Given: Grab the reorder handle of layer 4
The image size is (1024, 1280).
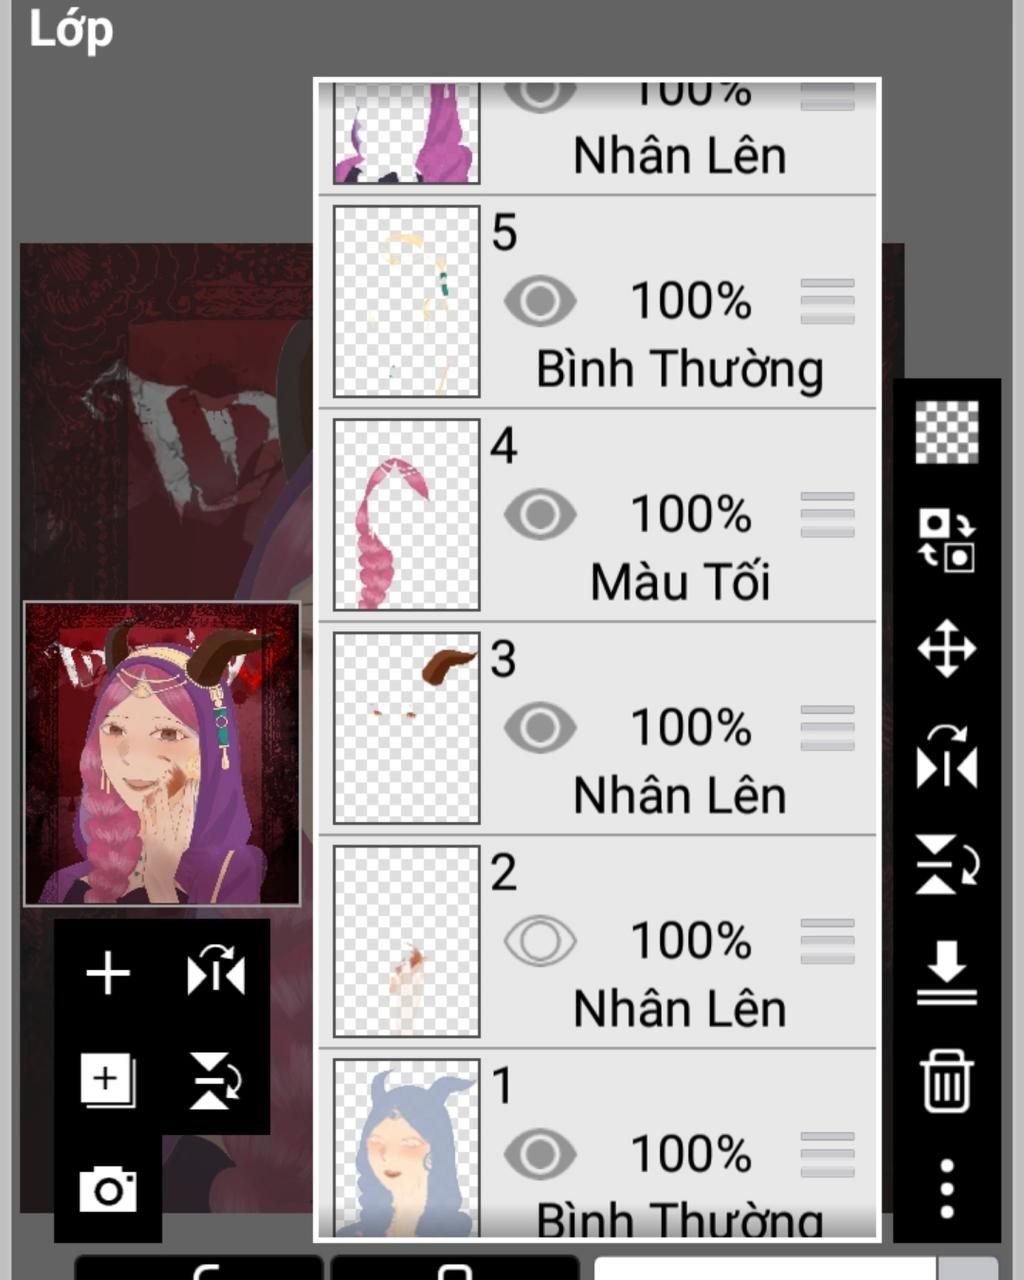Looking at the screenshot, I should [828, 514].
